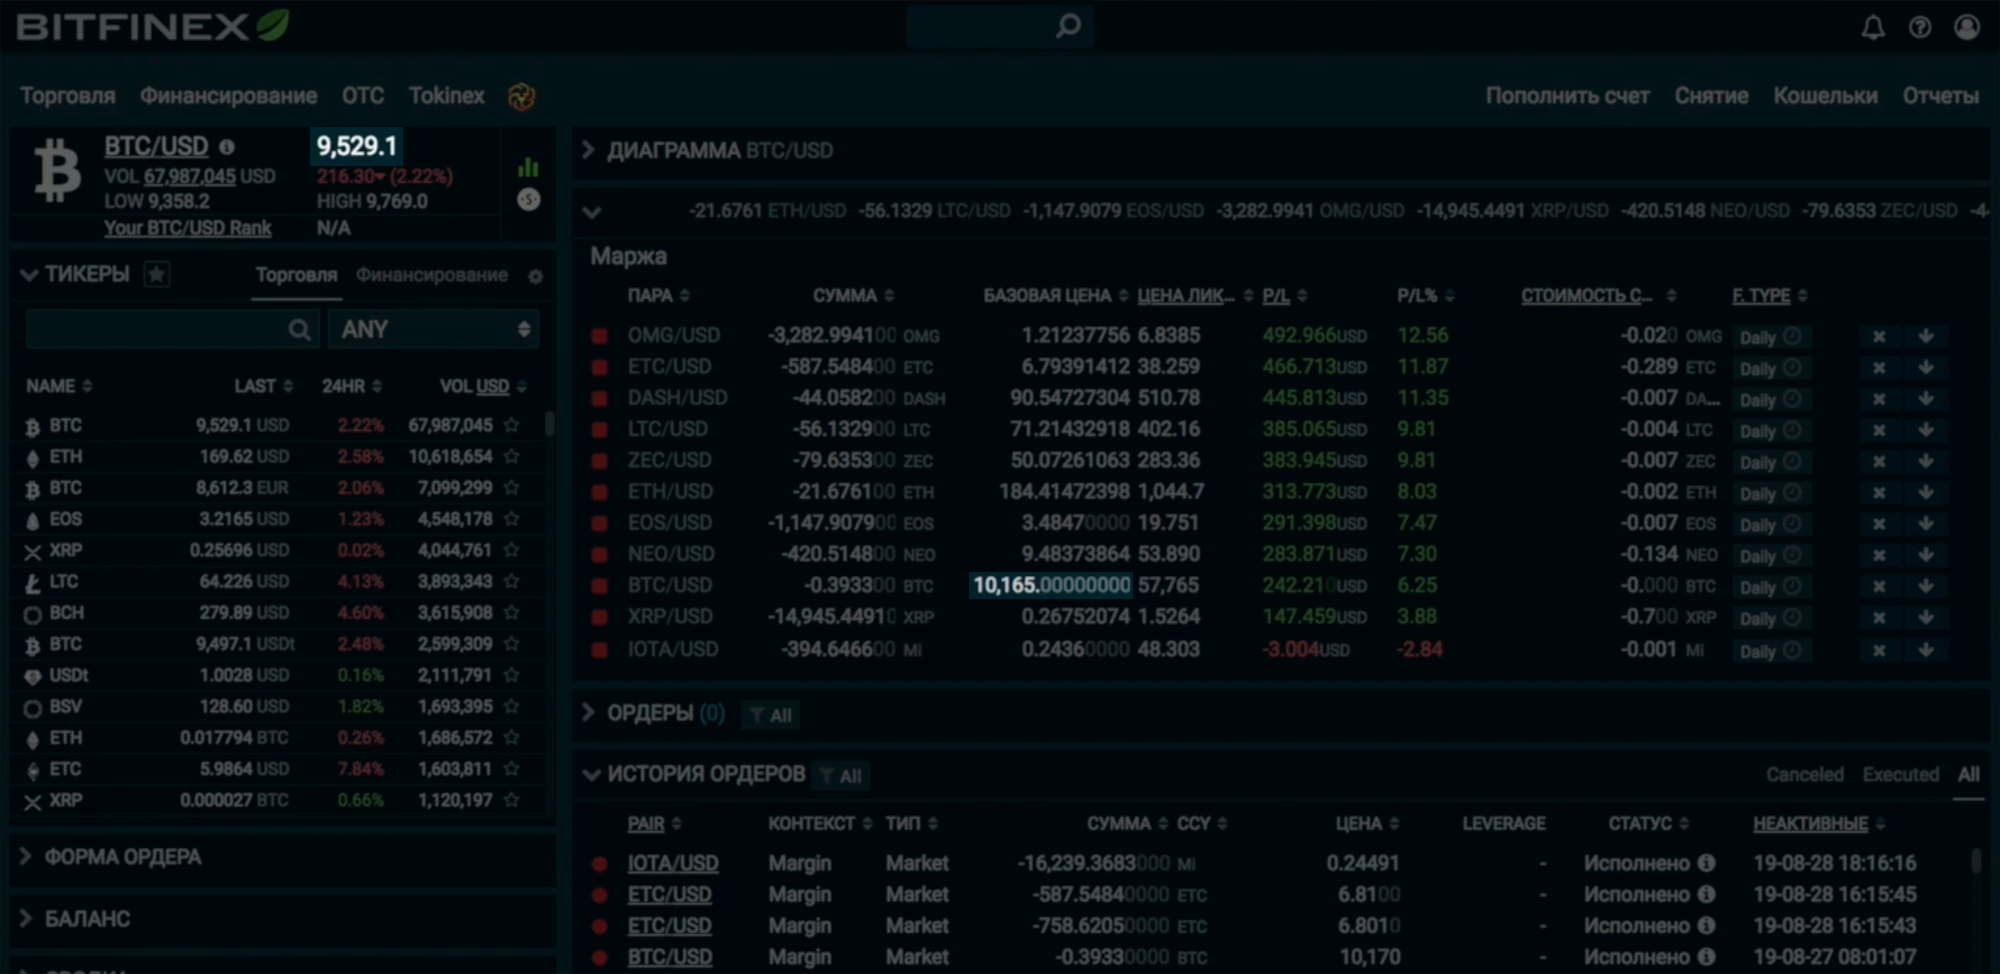Star the USDt ticker row
The height and width of the screenshot is (974, 2000).
[x=512, y=675]
